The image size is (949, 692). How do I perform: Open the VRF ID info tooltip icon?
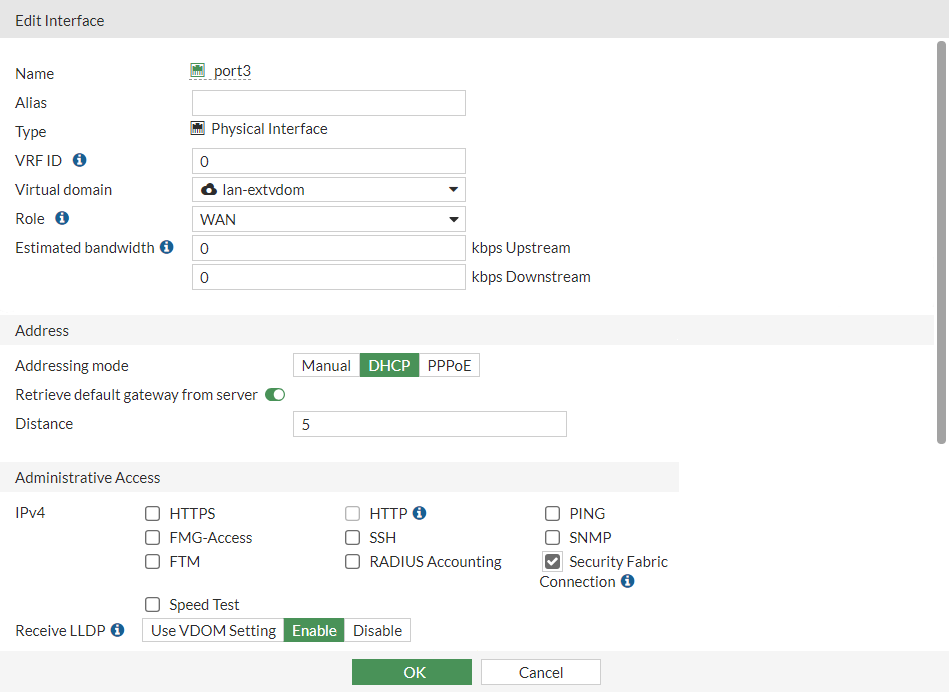78,160
